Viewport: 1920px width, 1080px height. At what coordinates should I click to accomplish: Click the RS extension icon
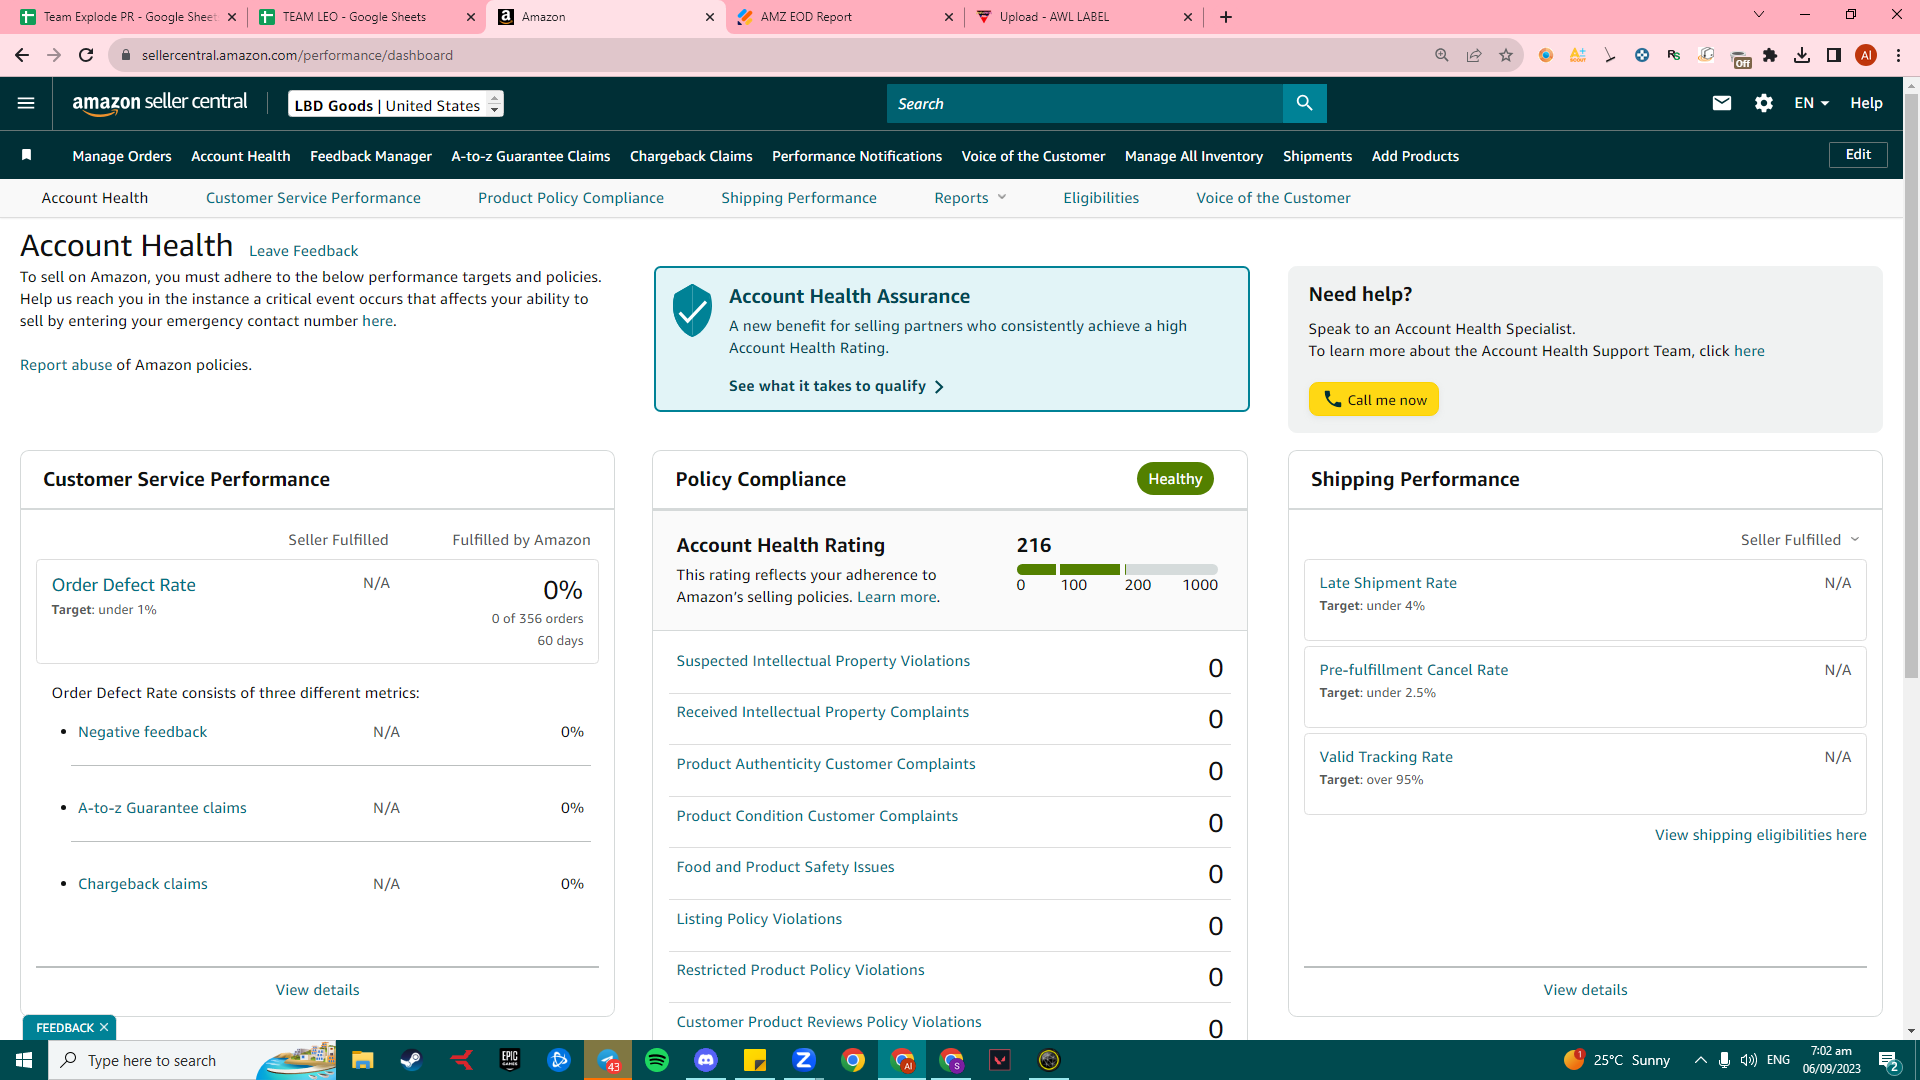coord(1674,55)
